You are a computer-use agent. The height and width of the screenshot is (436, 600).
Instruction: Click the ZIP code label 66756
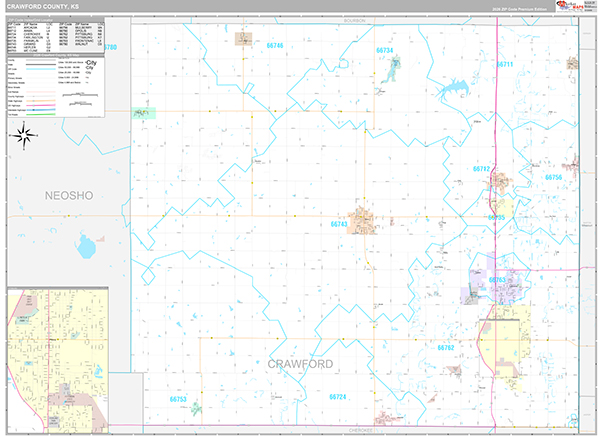(x=553, y=177)
